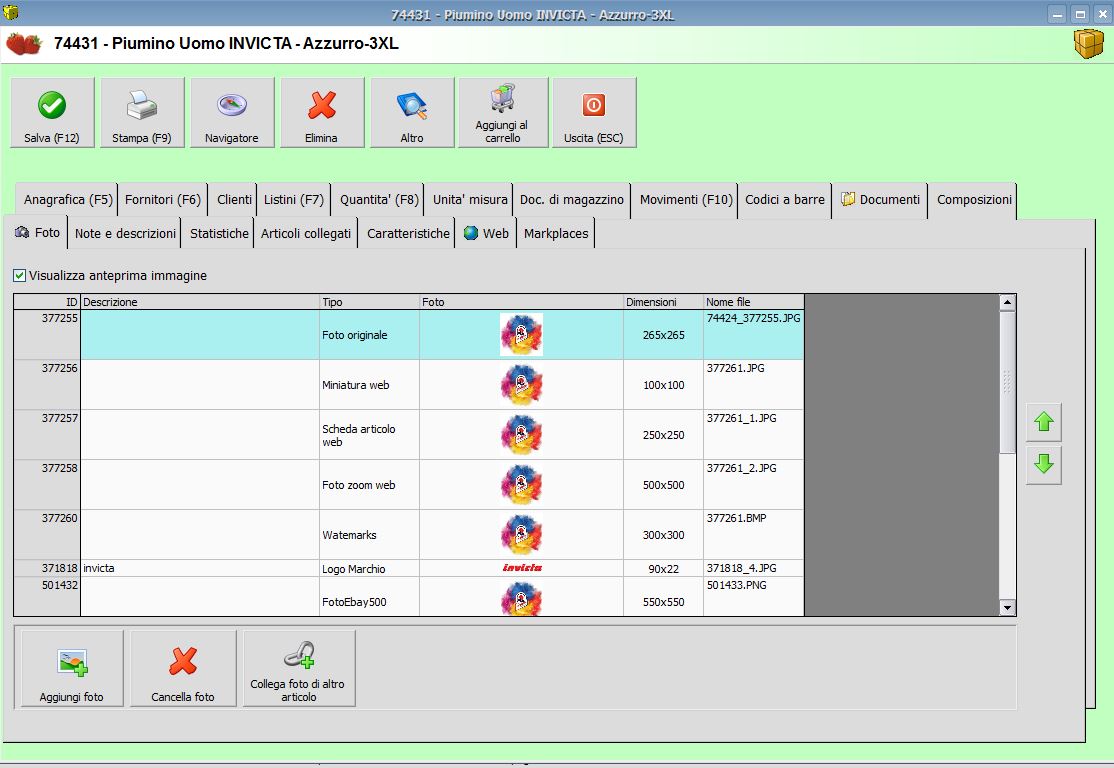Click thumbnail of FotoEbay500 row
The width and height of the screenshot is (1114, 768).
tap(521, 598)
